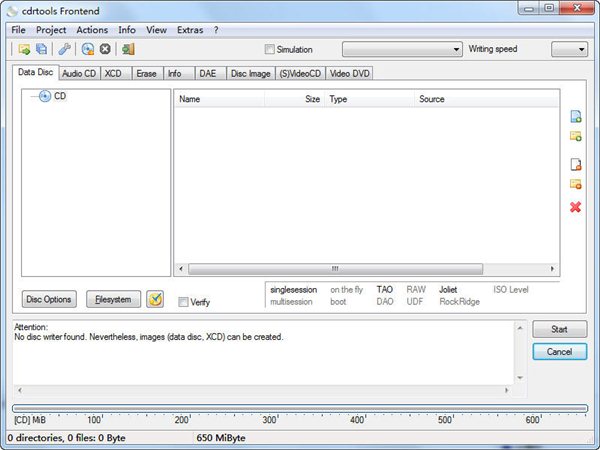
Task: Switch to the Disc Image tab
Action: (251, 73)
